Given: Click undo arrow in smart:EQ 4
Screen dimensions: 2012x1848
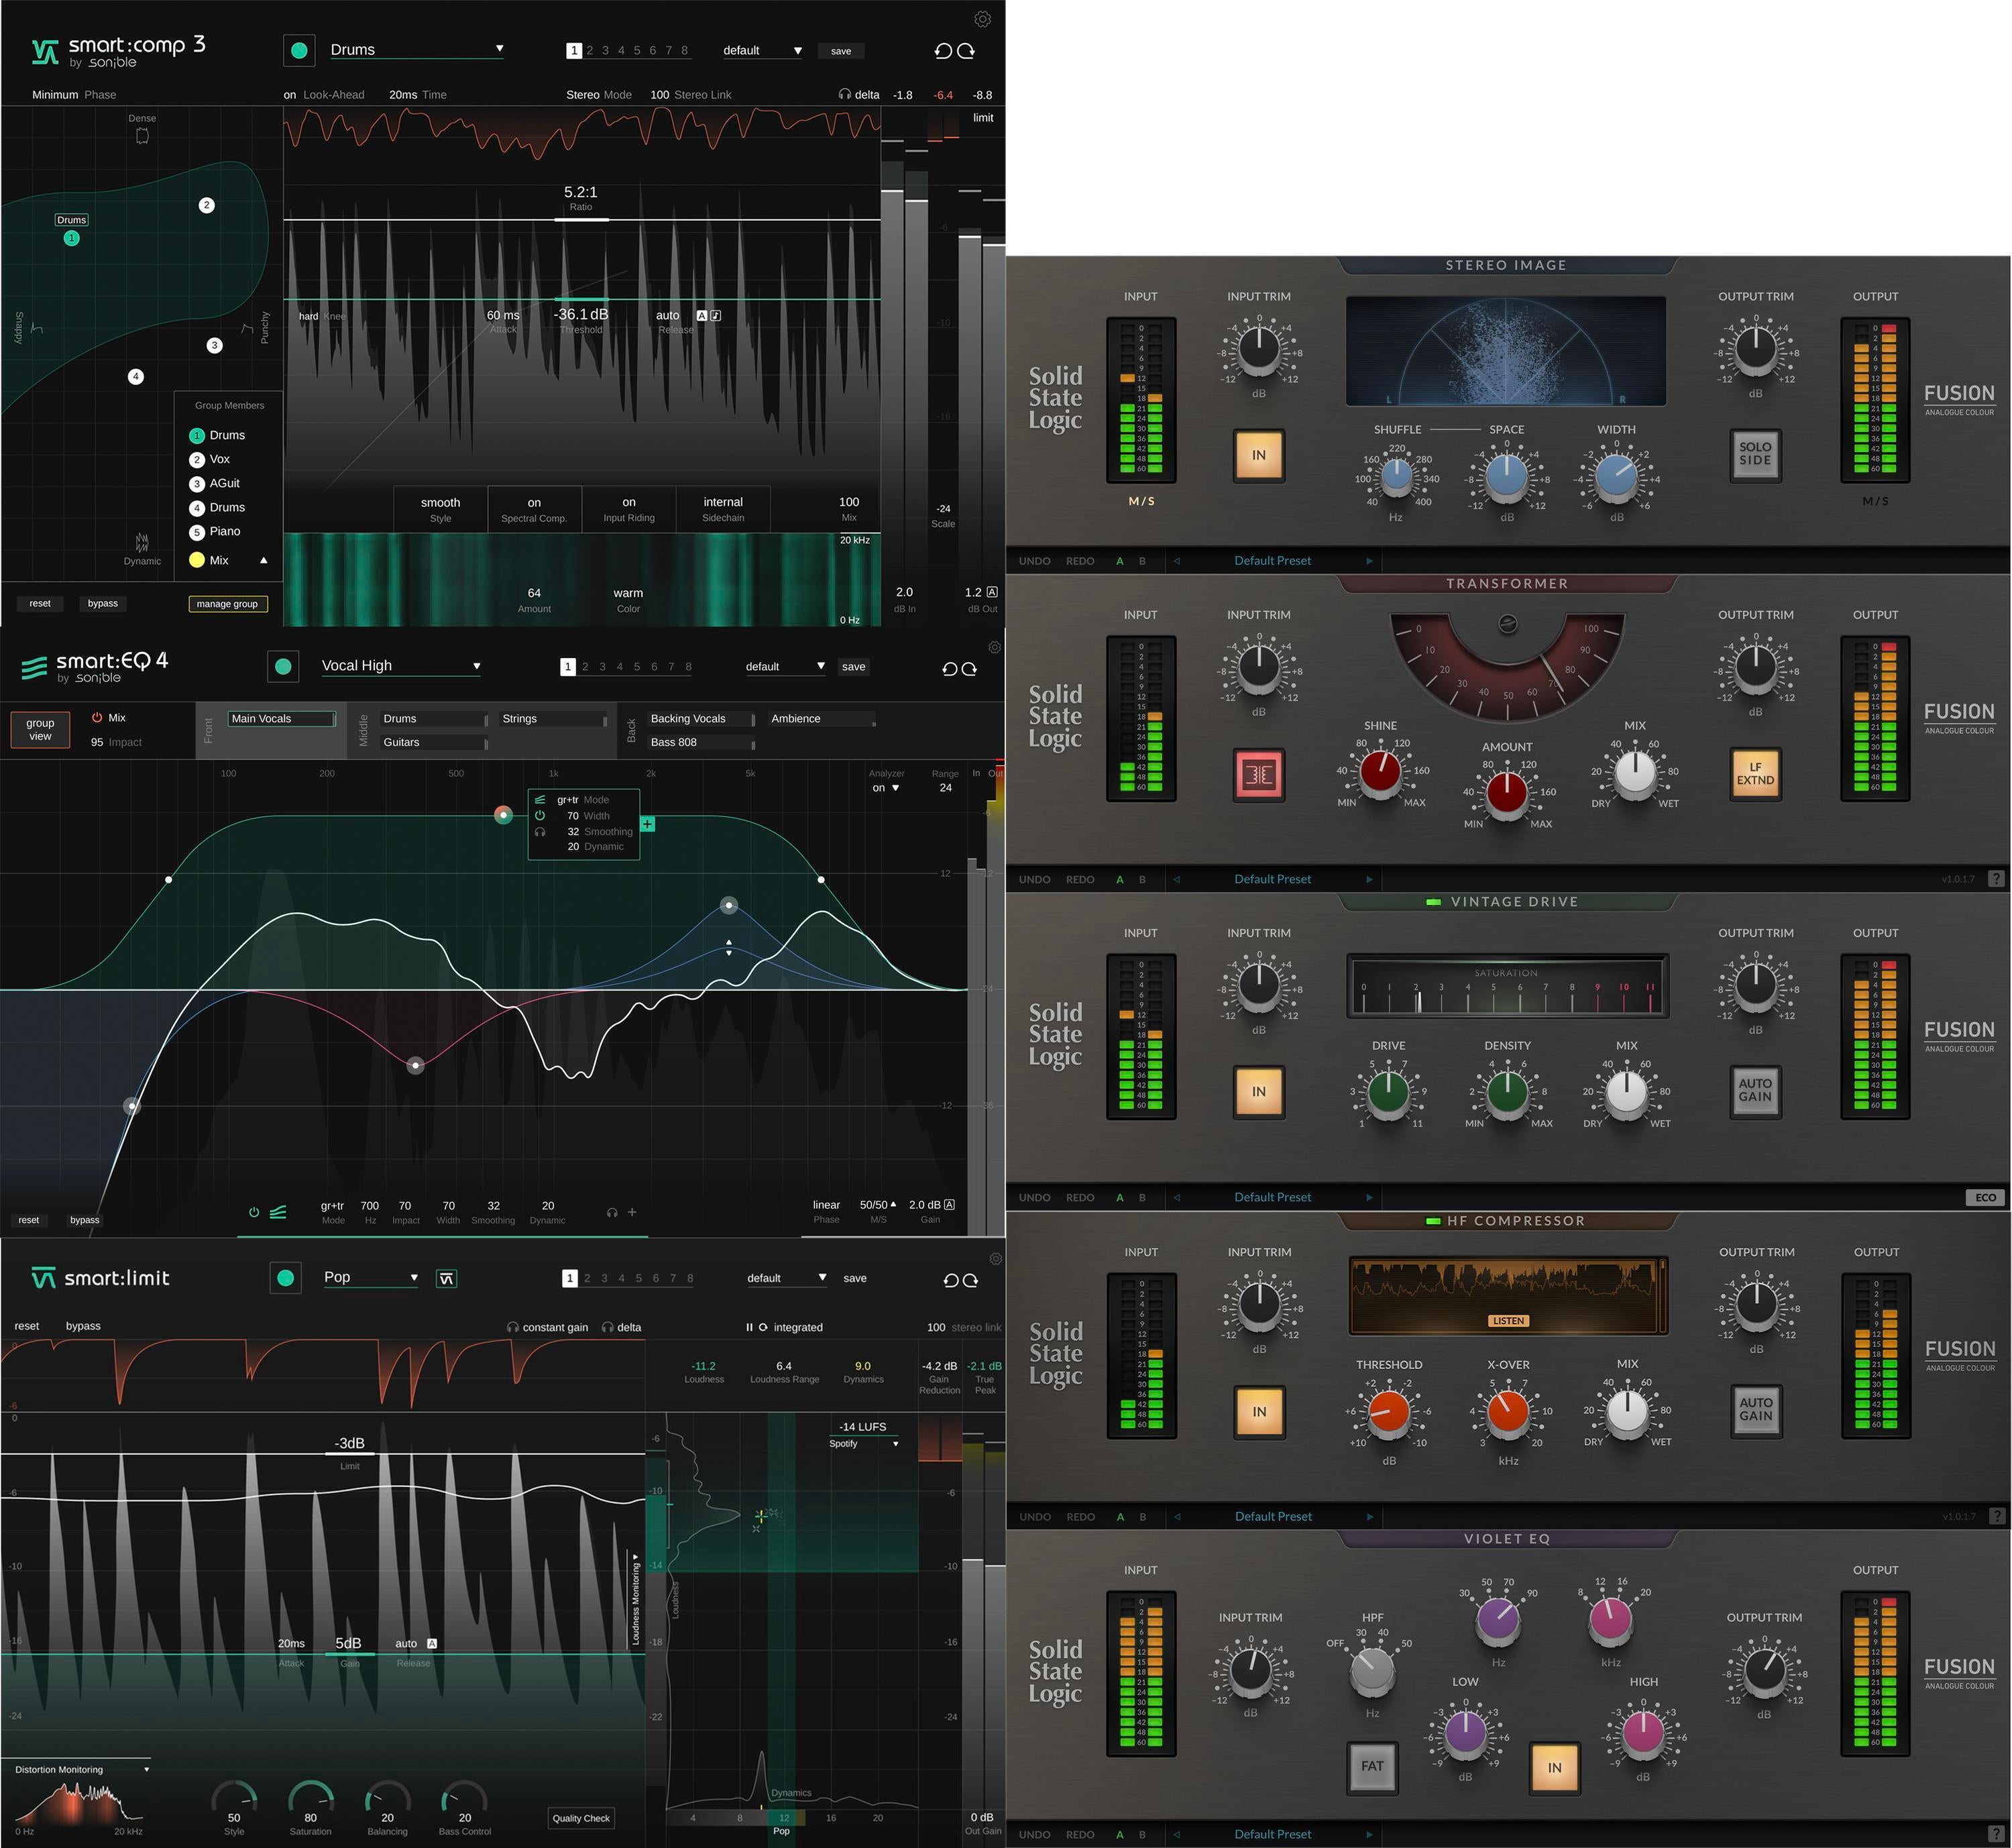Looking at the screenshot, I should 950,668.
